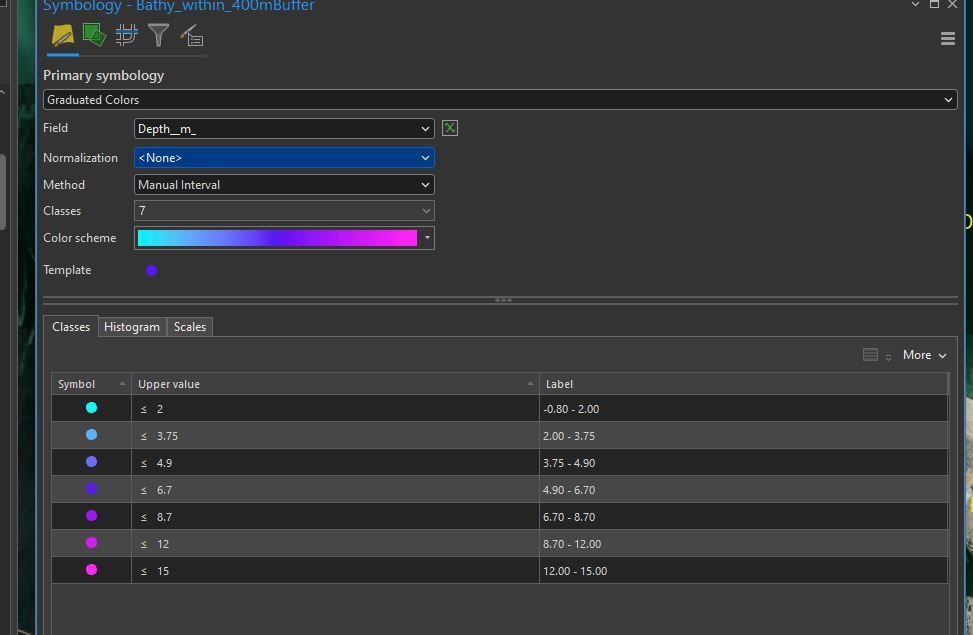The image size is (973, 635).
Task: Open the Method dropdown set to Manual Interval
Action: [x=284, y=185]
